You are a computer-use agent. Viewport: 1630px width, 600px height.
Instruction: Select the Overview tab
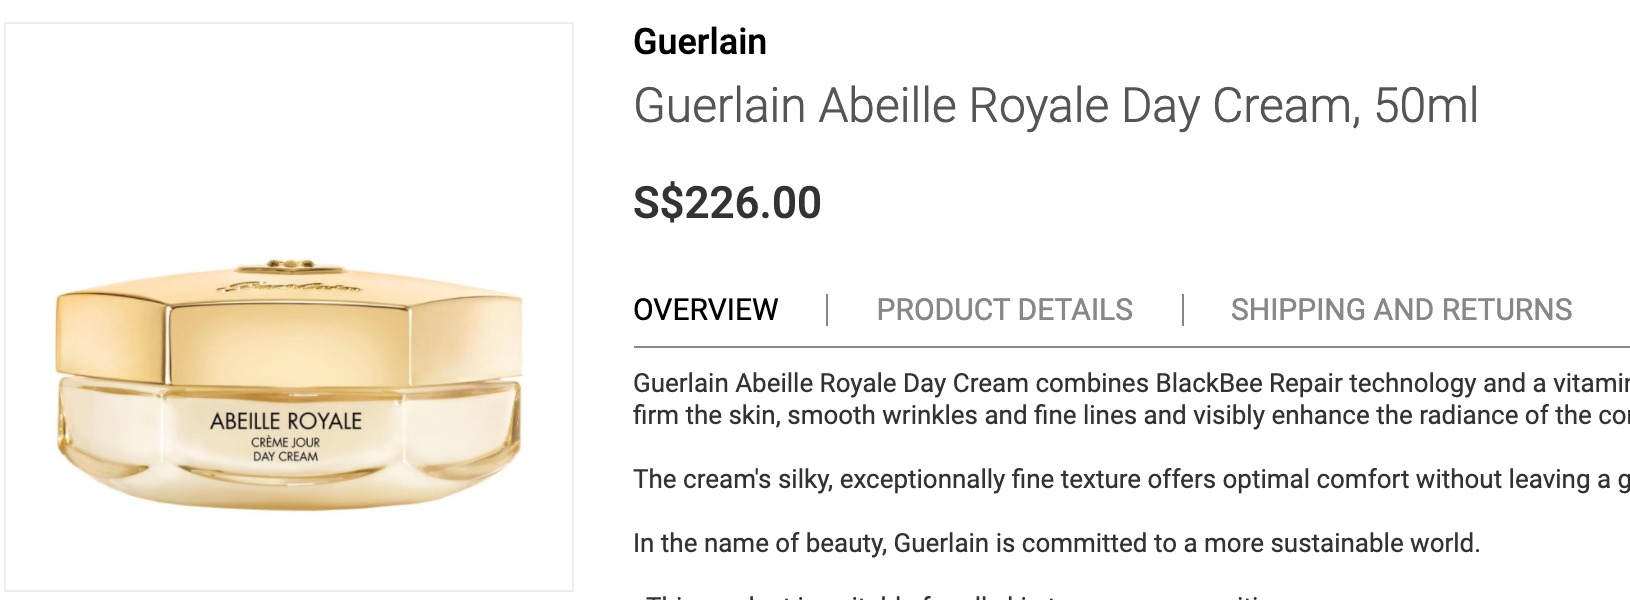click(x=705, y=310)
